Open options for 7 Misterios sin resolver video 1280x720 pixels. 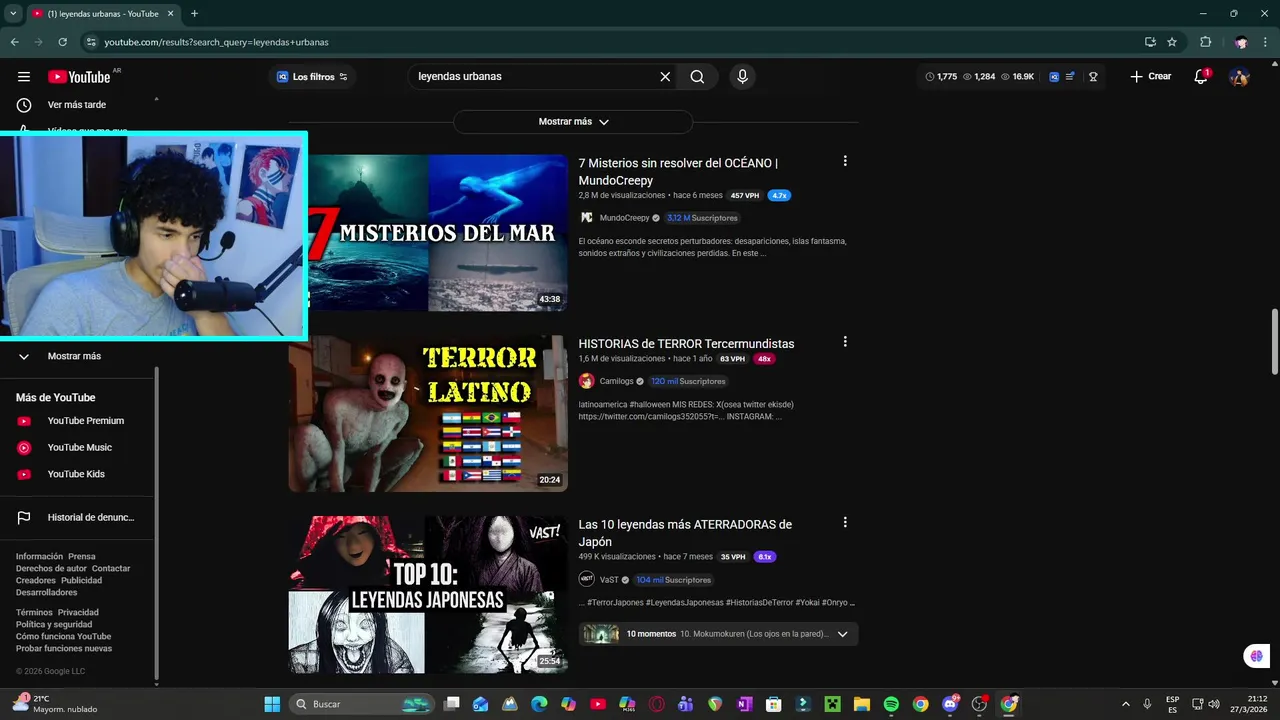coord(845,161)
